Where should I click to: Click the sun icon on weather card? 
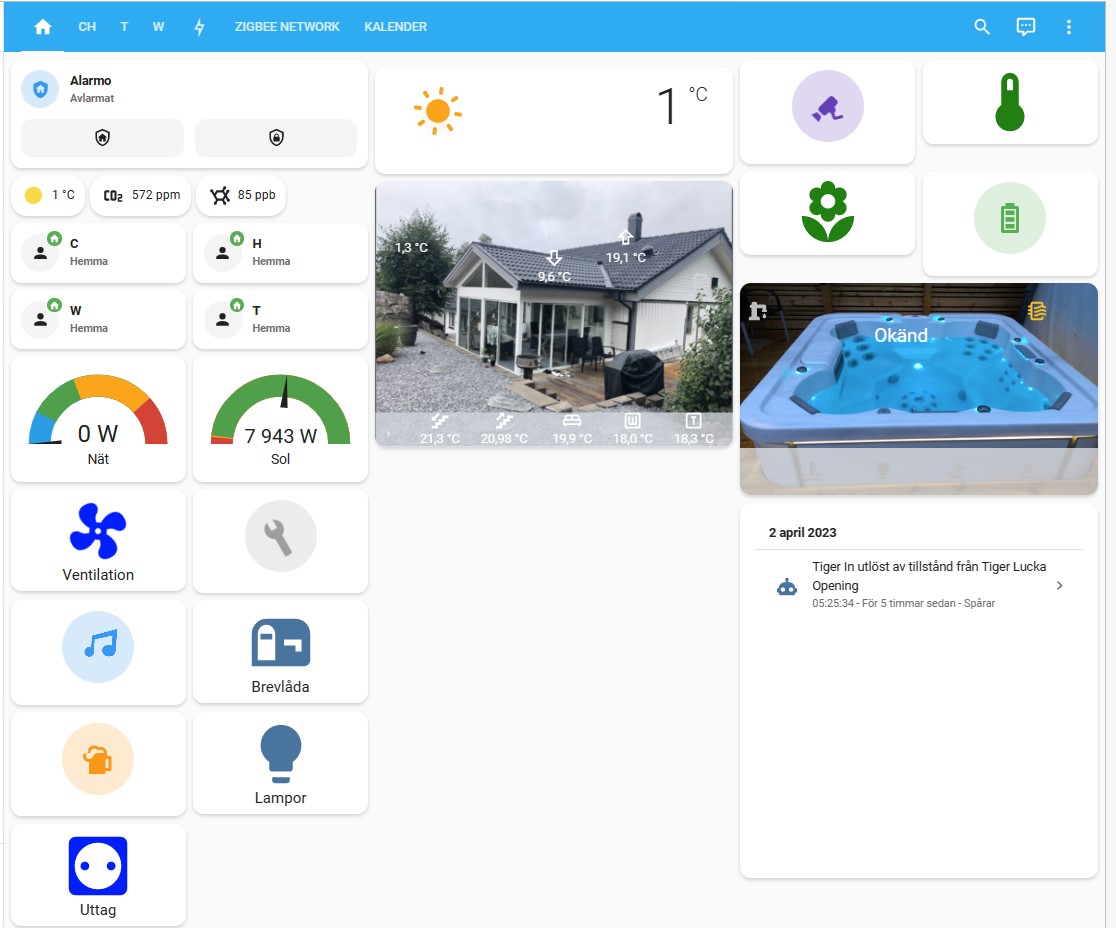click(x=438, y=111)
